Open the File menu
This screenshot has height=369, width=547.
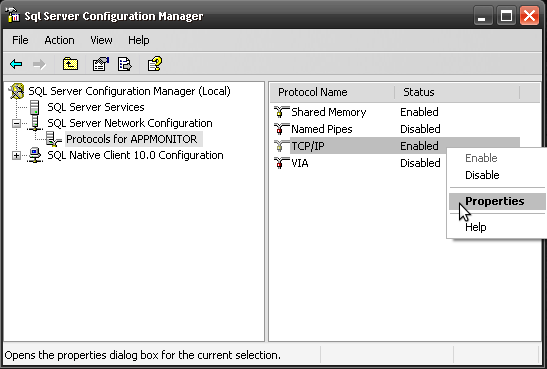point(20,40)
